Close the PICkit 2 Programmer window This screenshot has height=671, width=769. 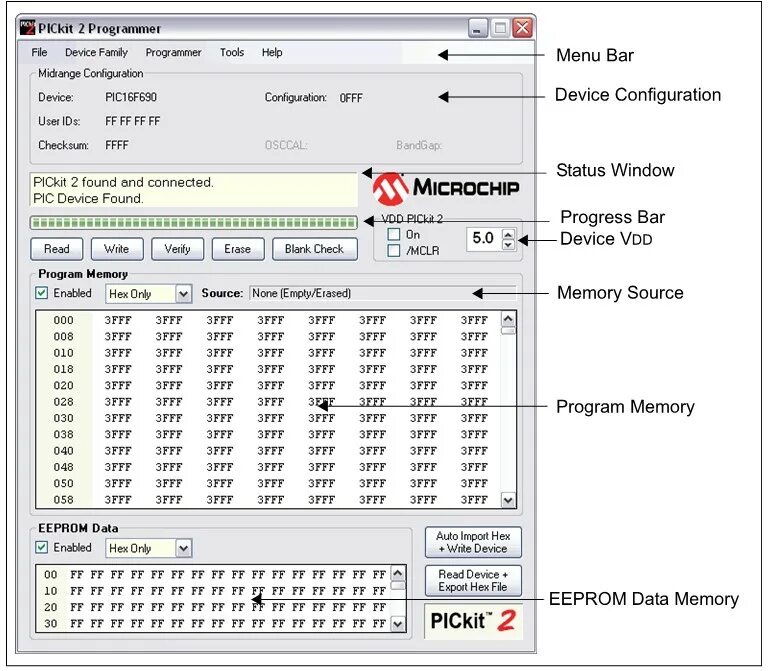[522, 28]
